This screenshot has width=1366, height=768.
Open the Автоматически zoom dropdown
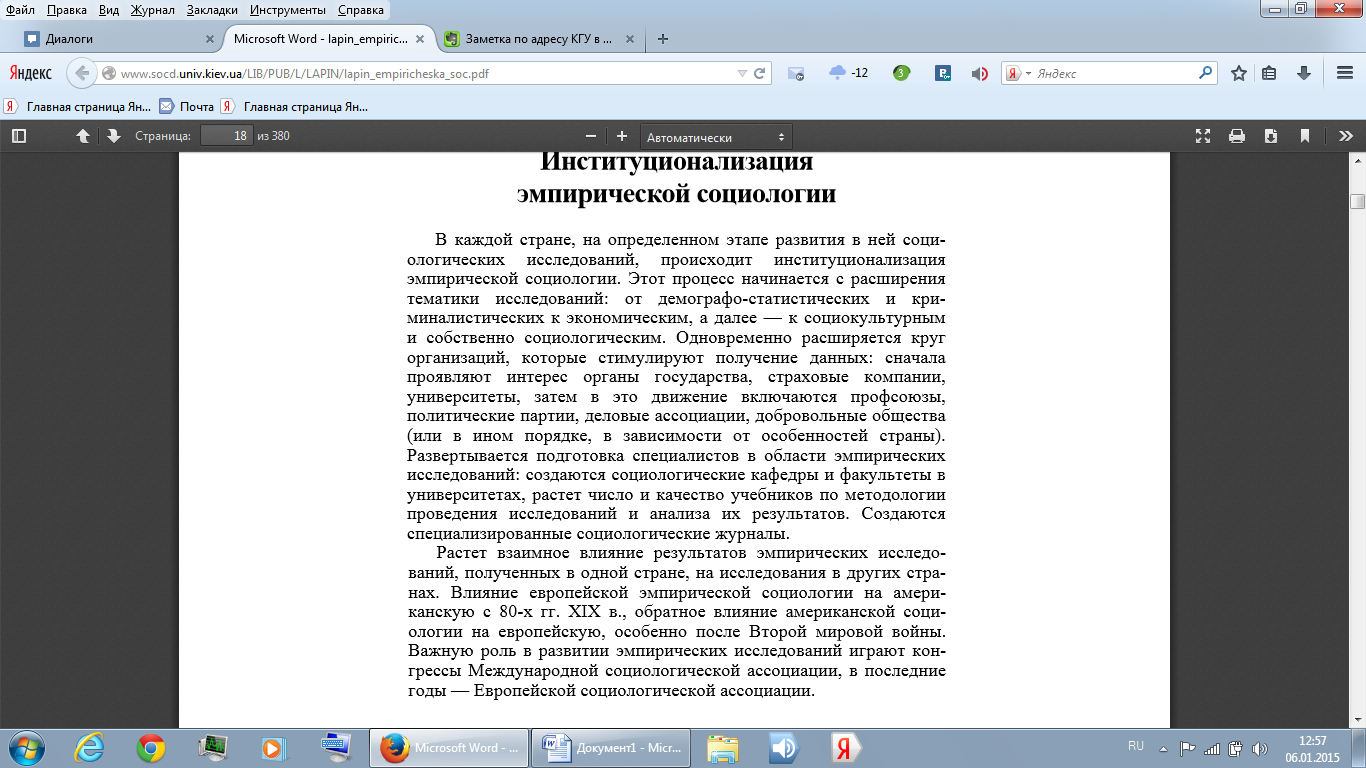click(716, 137)
